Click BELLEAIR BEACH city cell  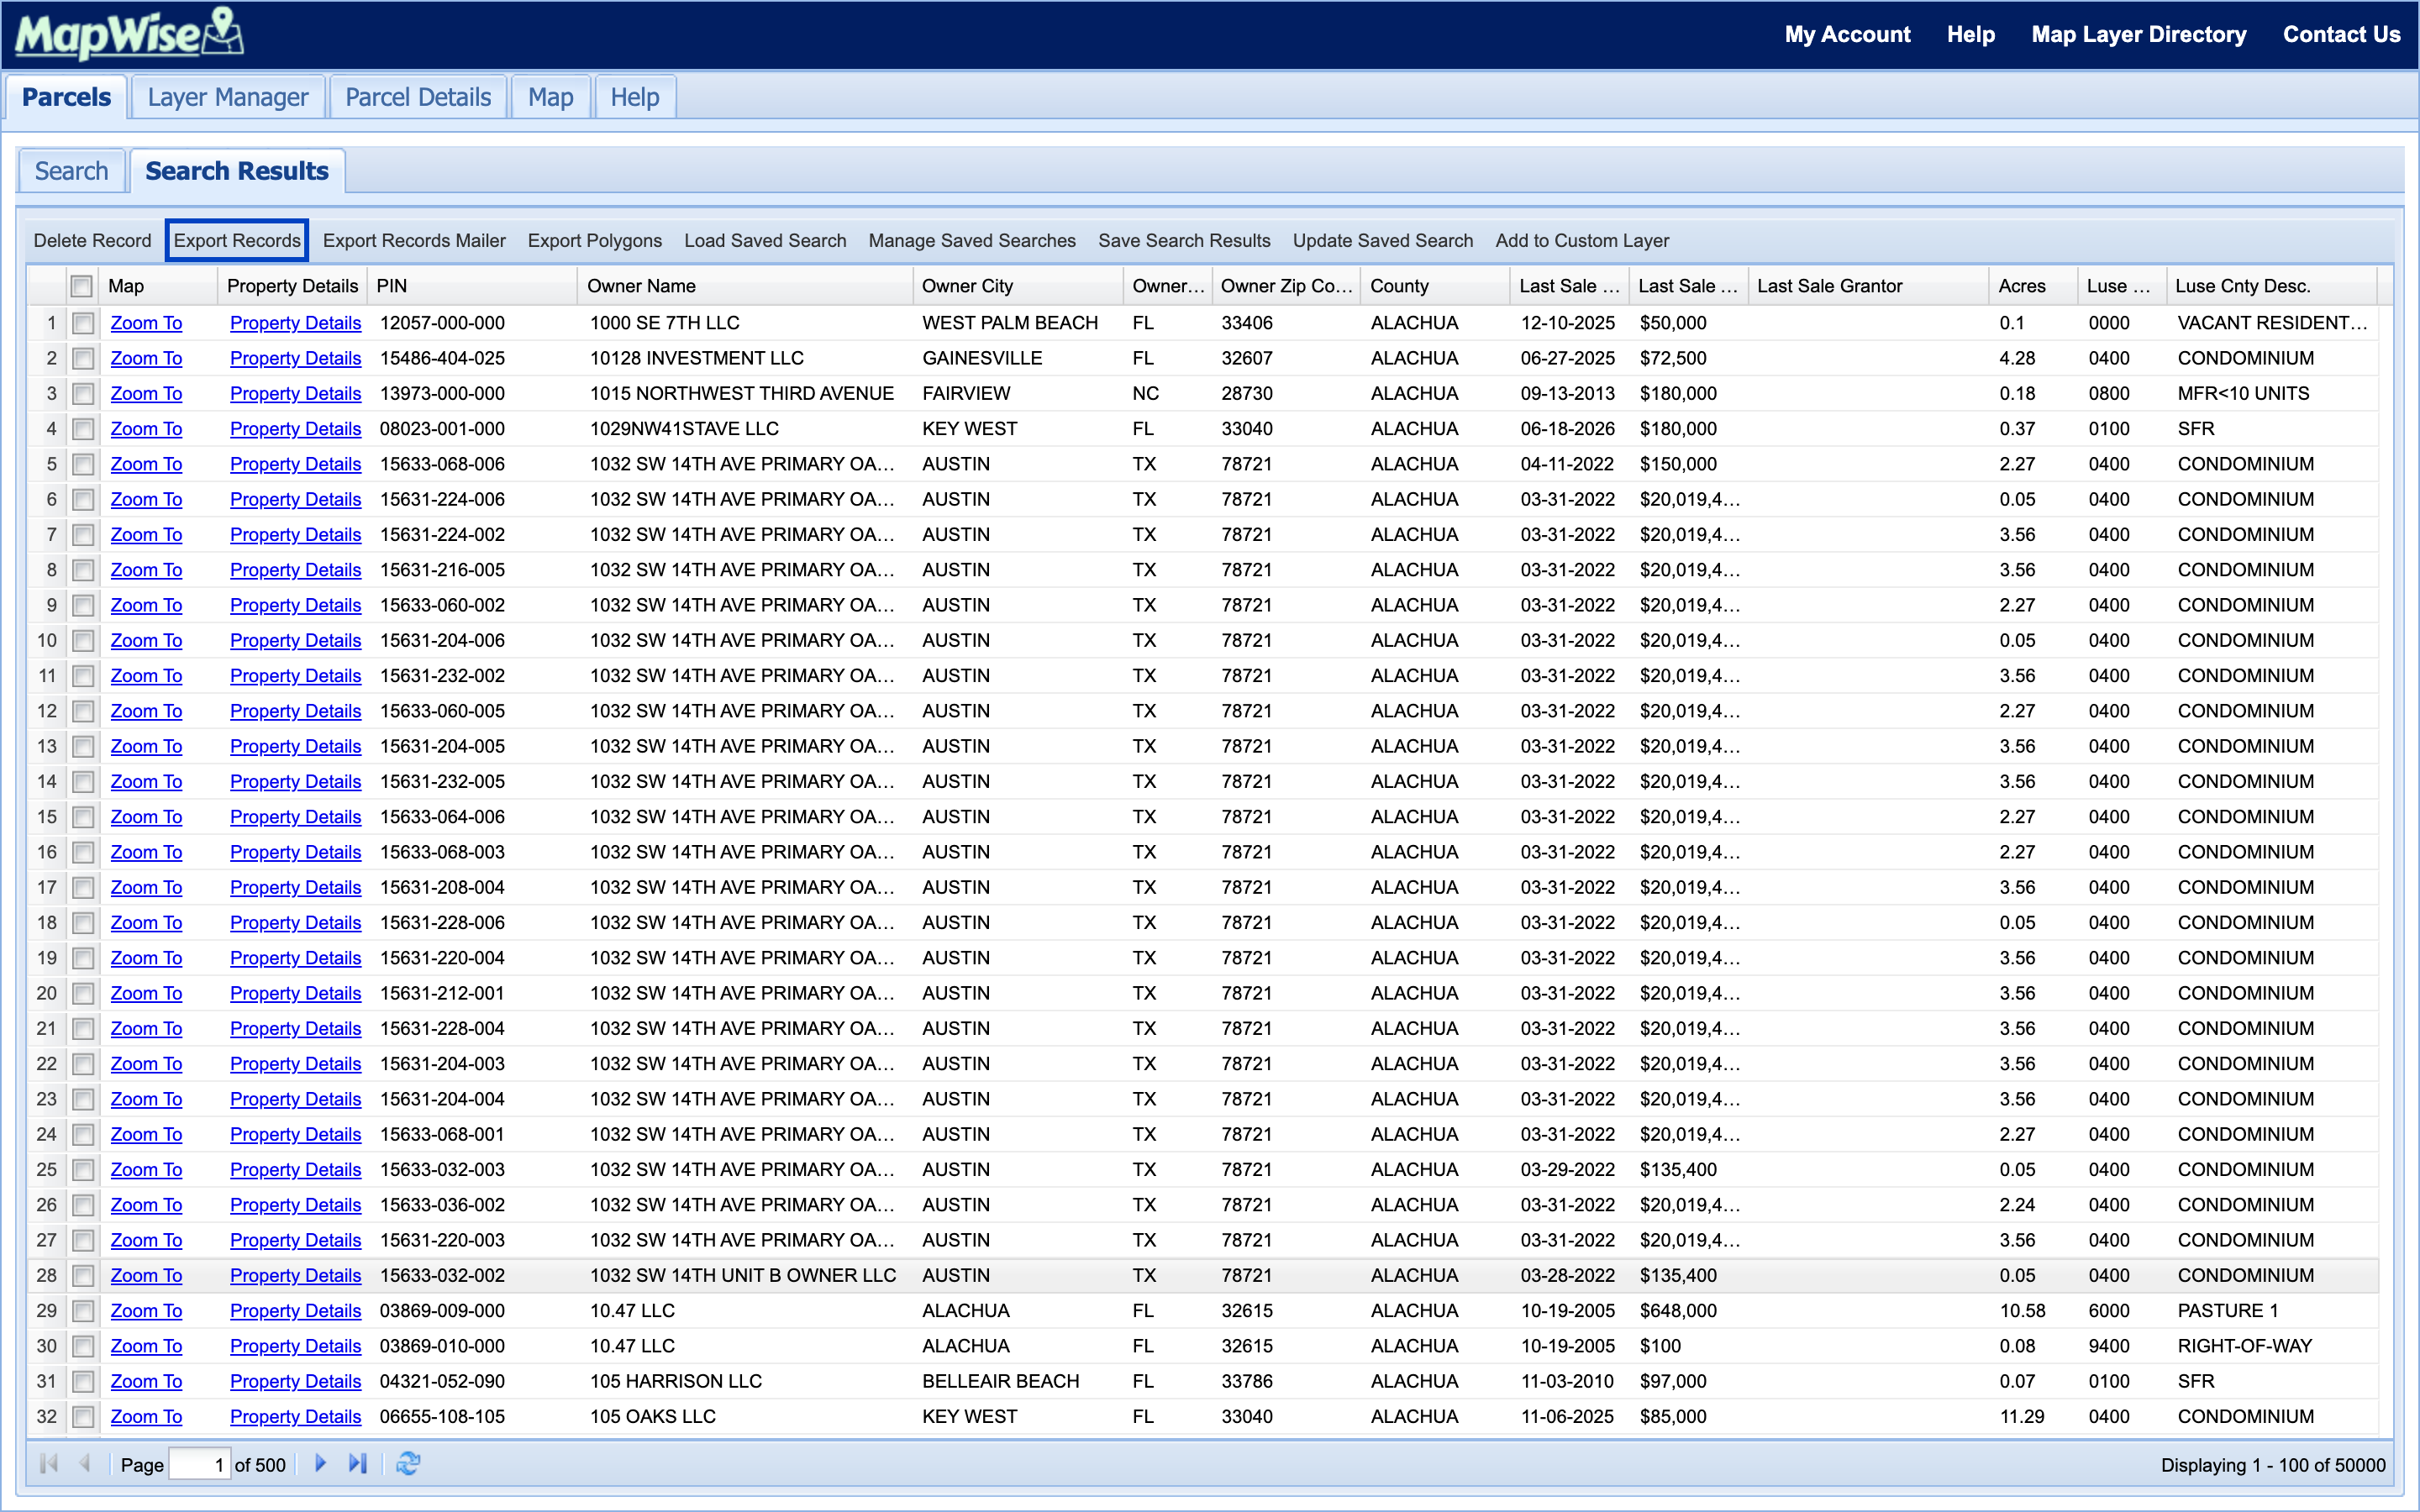pyautogui.click(x=1001, y=1382)
